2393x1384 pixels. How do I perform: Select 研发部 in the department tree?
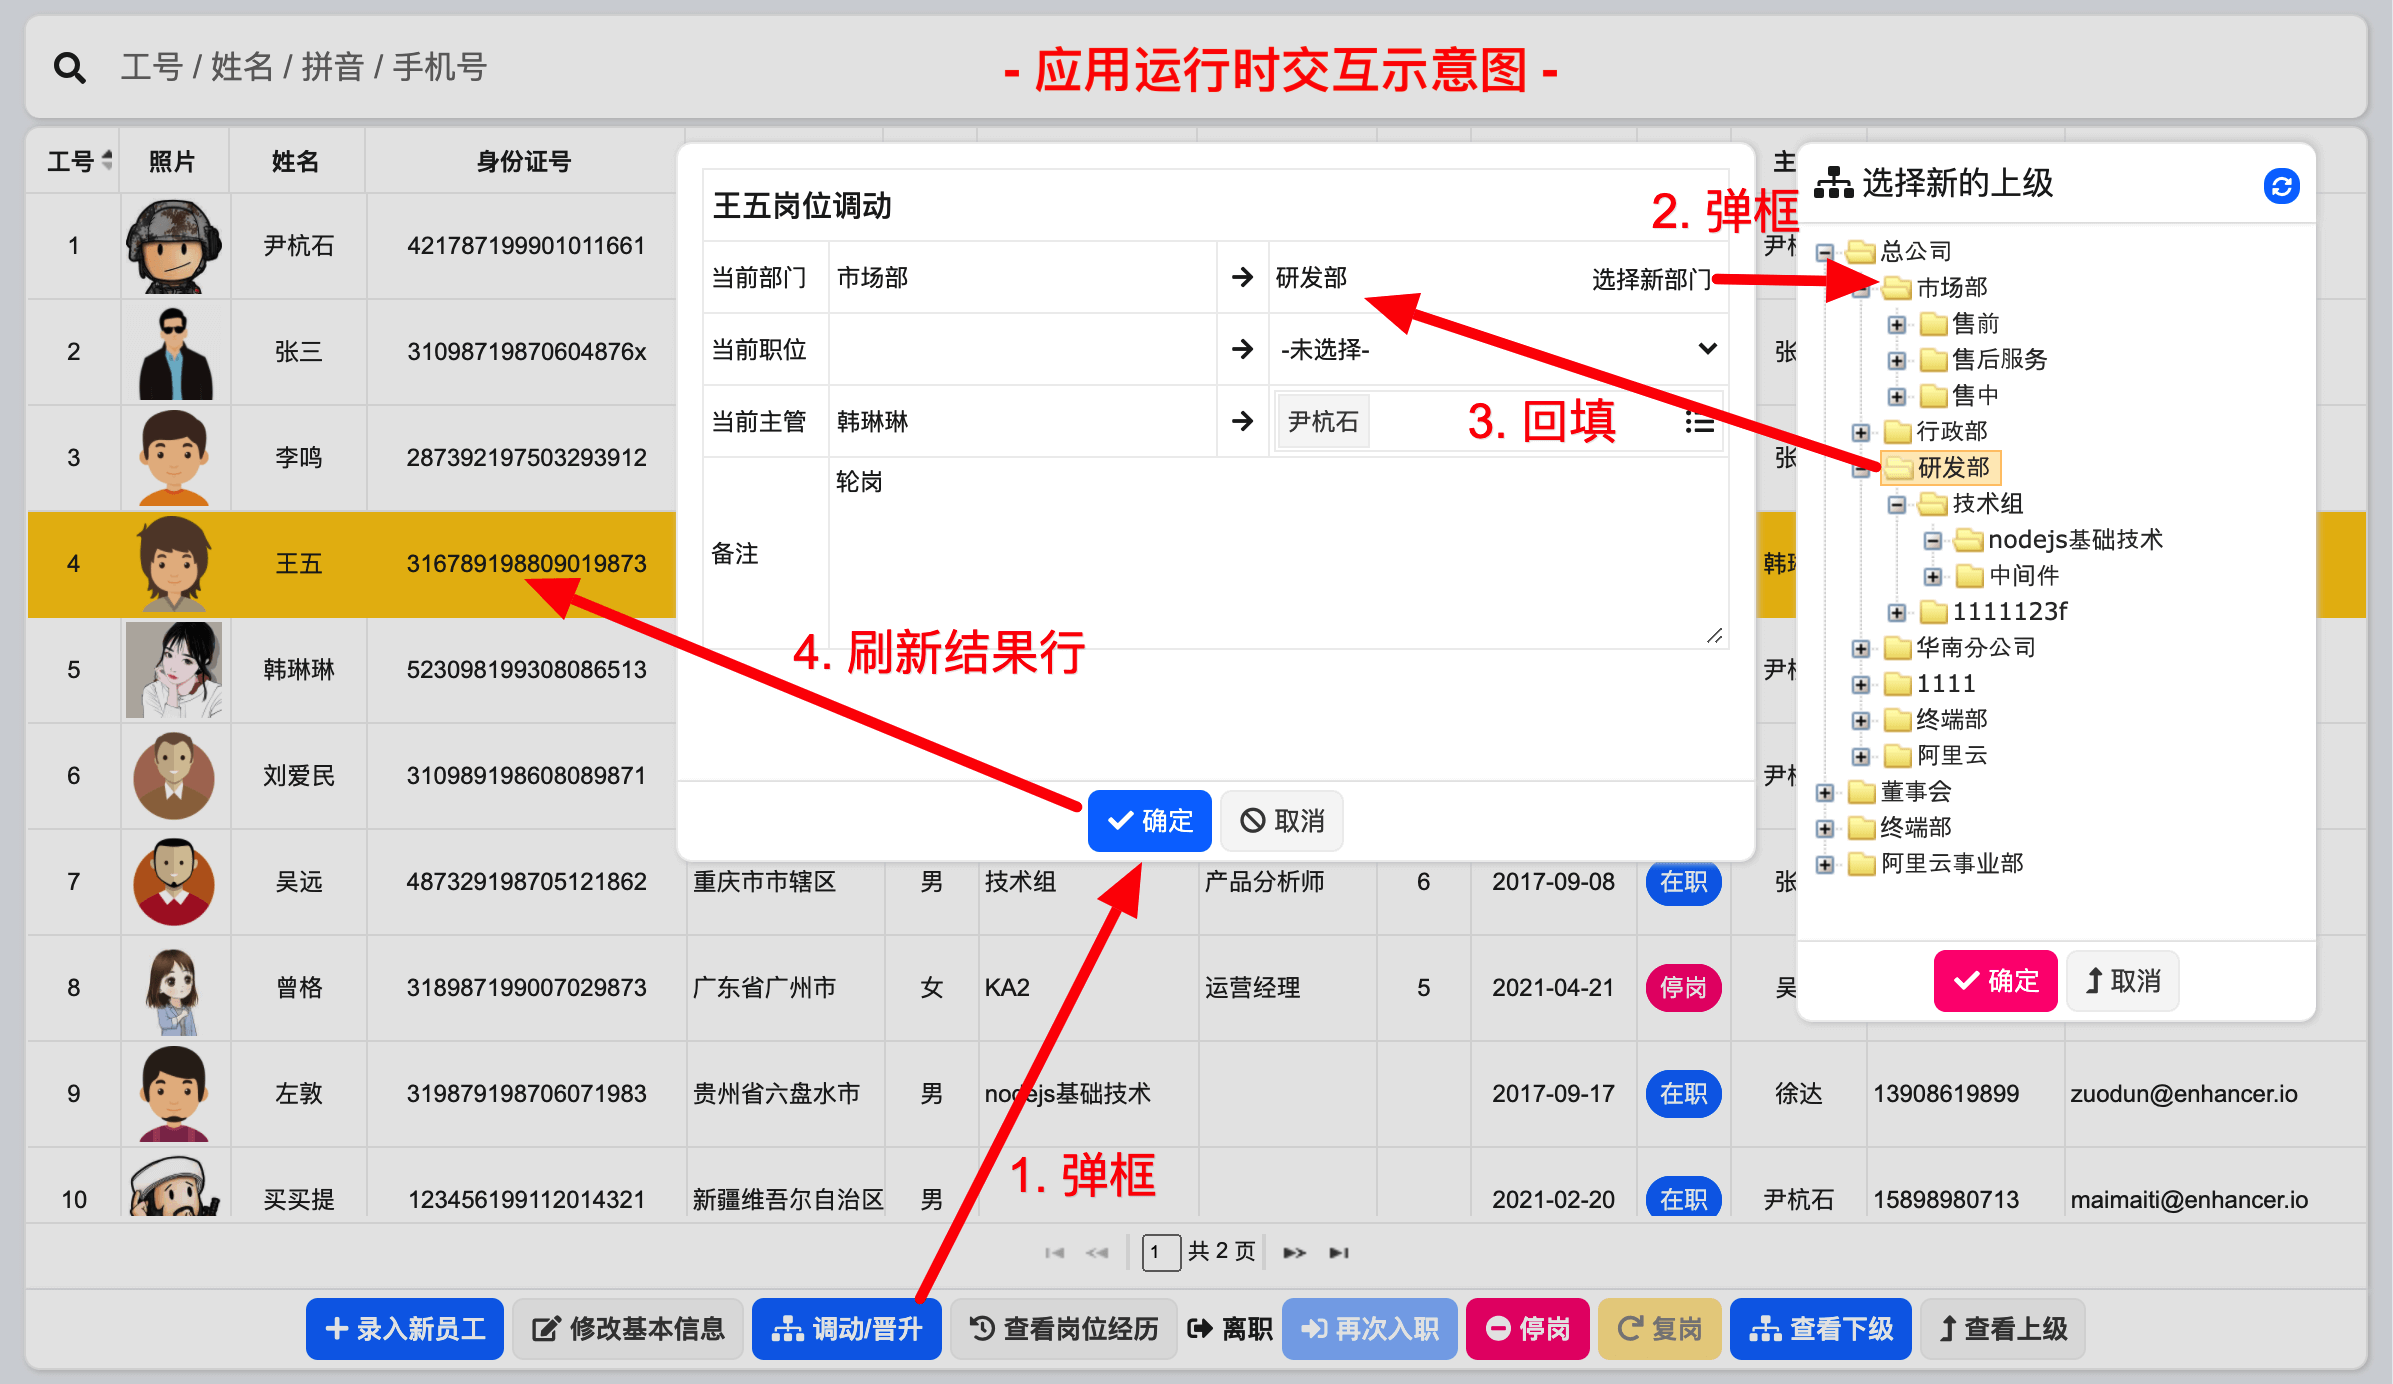point(1952,467)
